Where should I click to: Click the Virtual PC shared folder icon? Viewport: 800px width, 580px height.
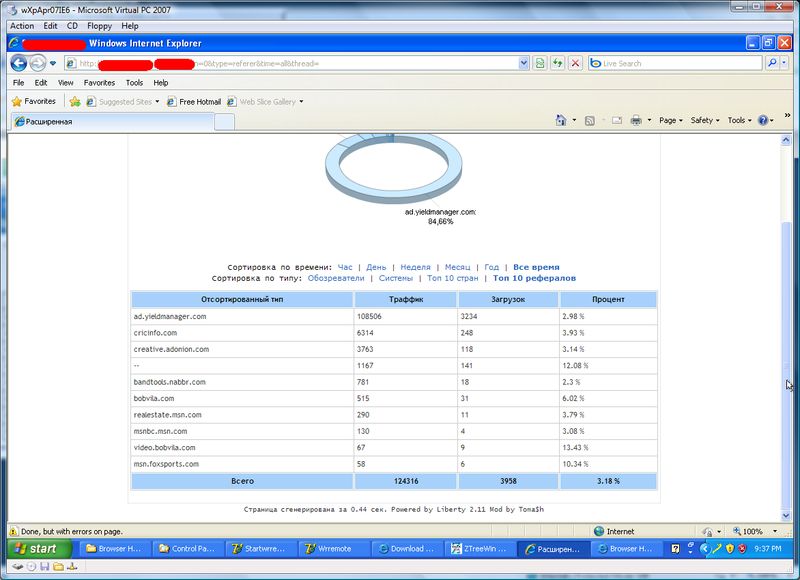point(58,566)
